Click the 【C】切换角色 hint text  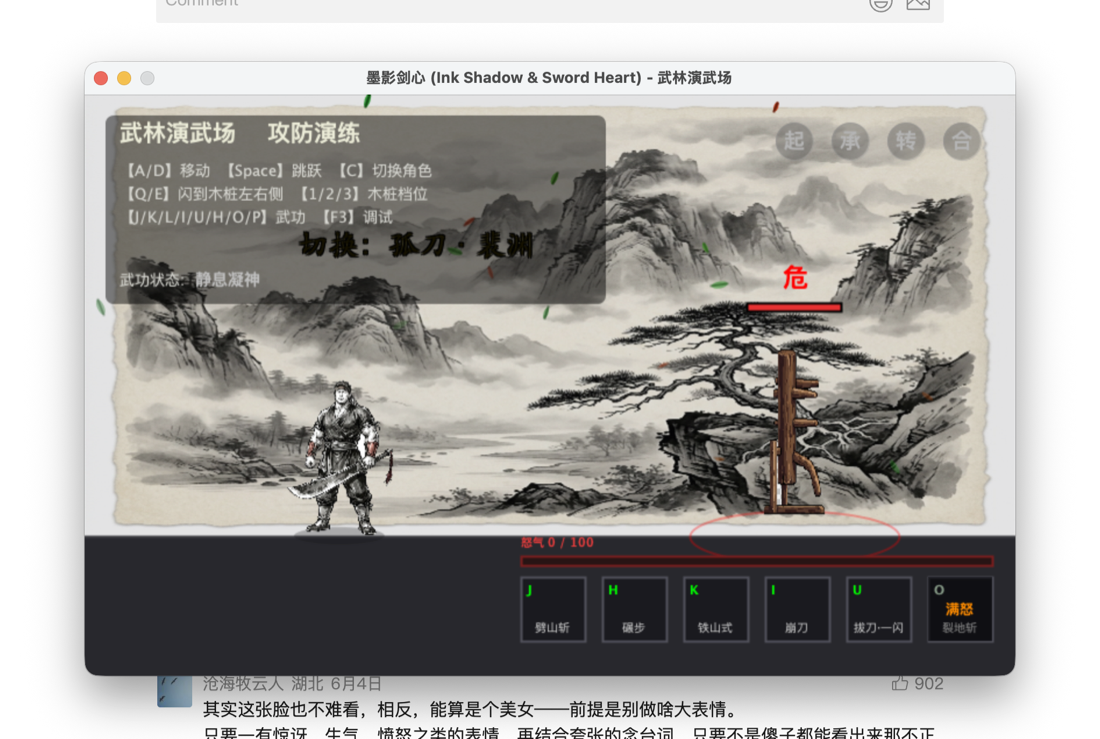[x=383, y=171]
